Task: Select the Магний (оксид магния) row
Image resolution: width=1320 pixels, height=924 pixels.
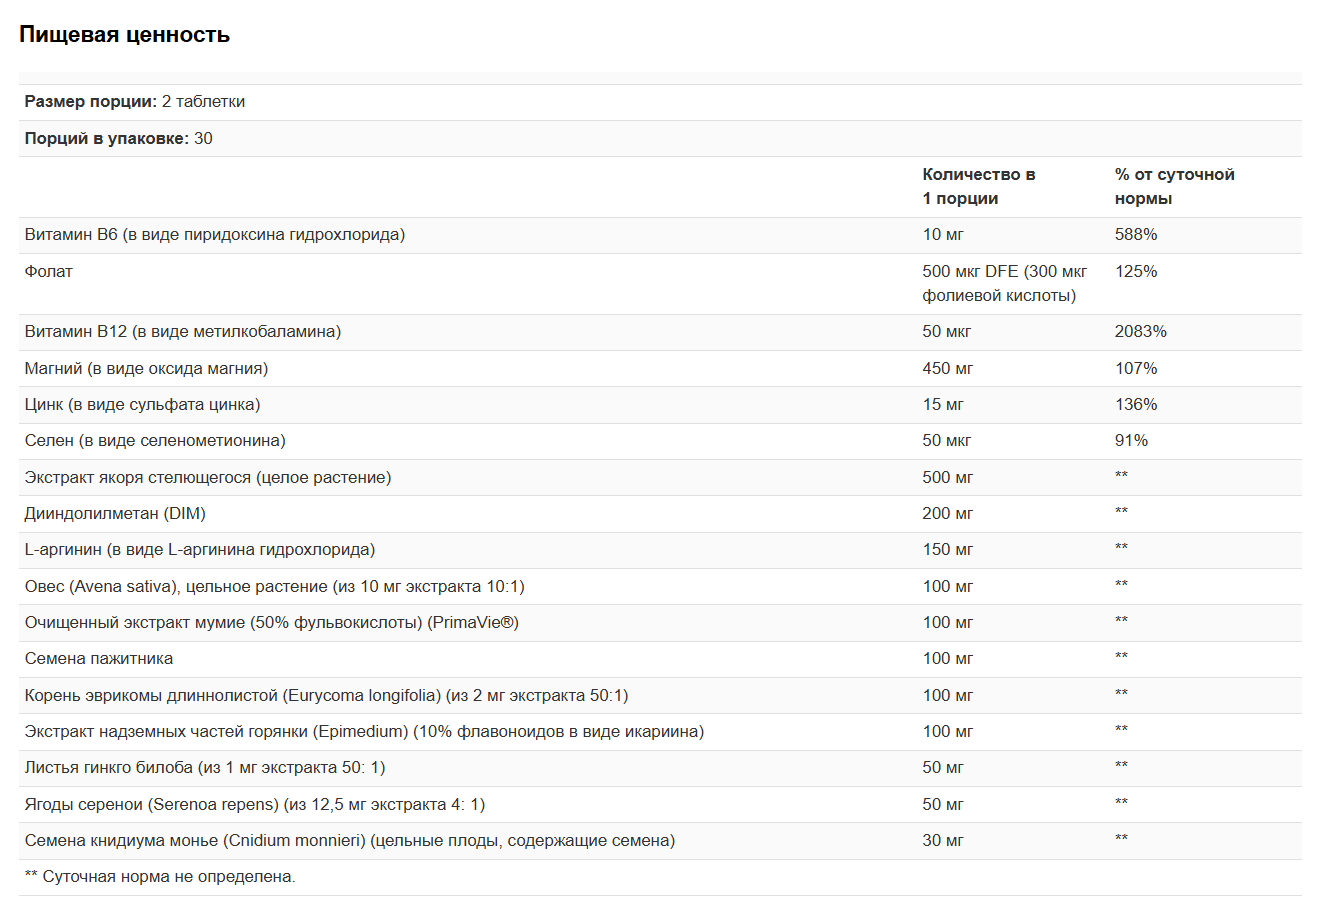Action: [660, 368]
